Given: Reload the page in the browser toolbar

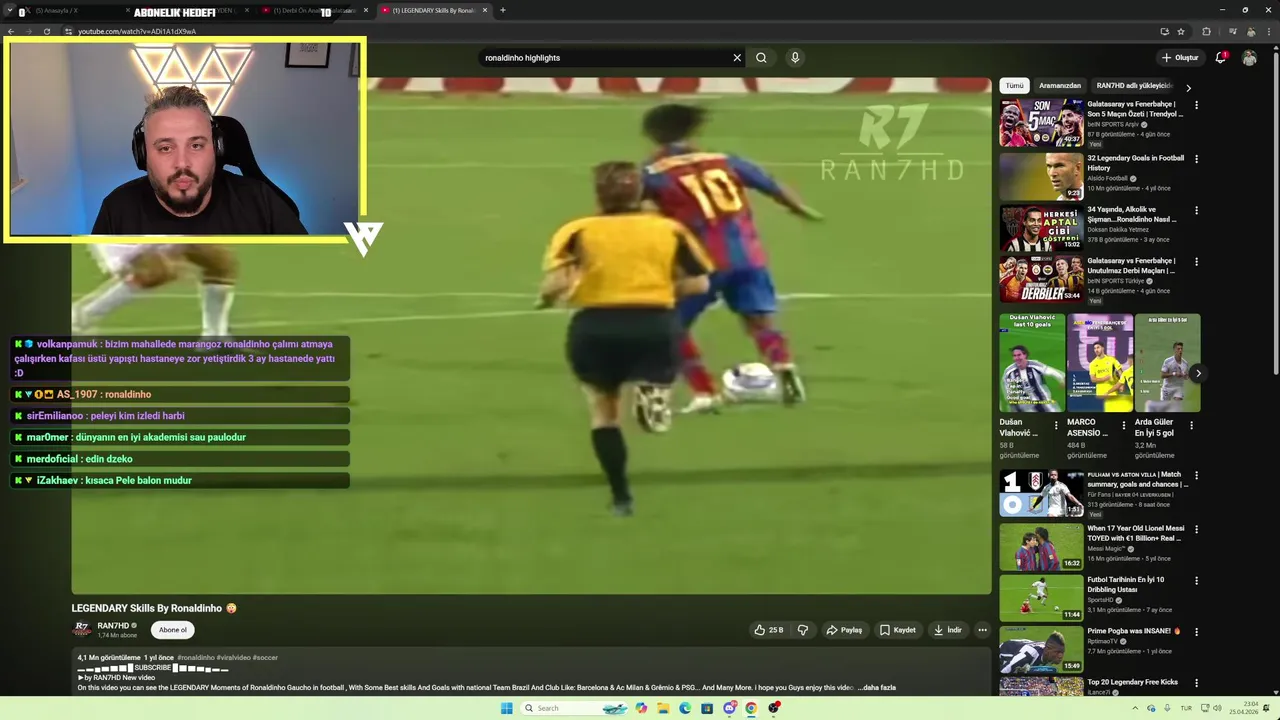Looking at the screenshot, I should (x=46, y=32).
